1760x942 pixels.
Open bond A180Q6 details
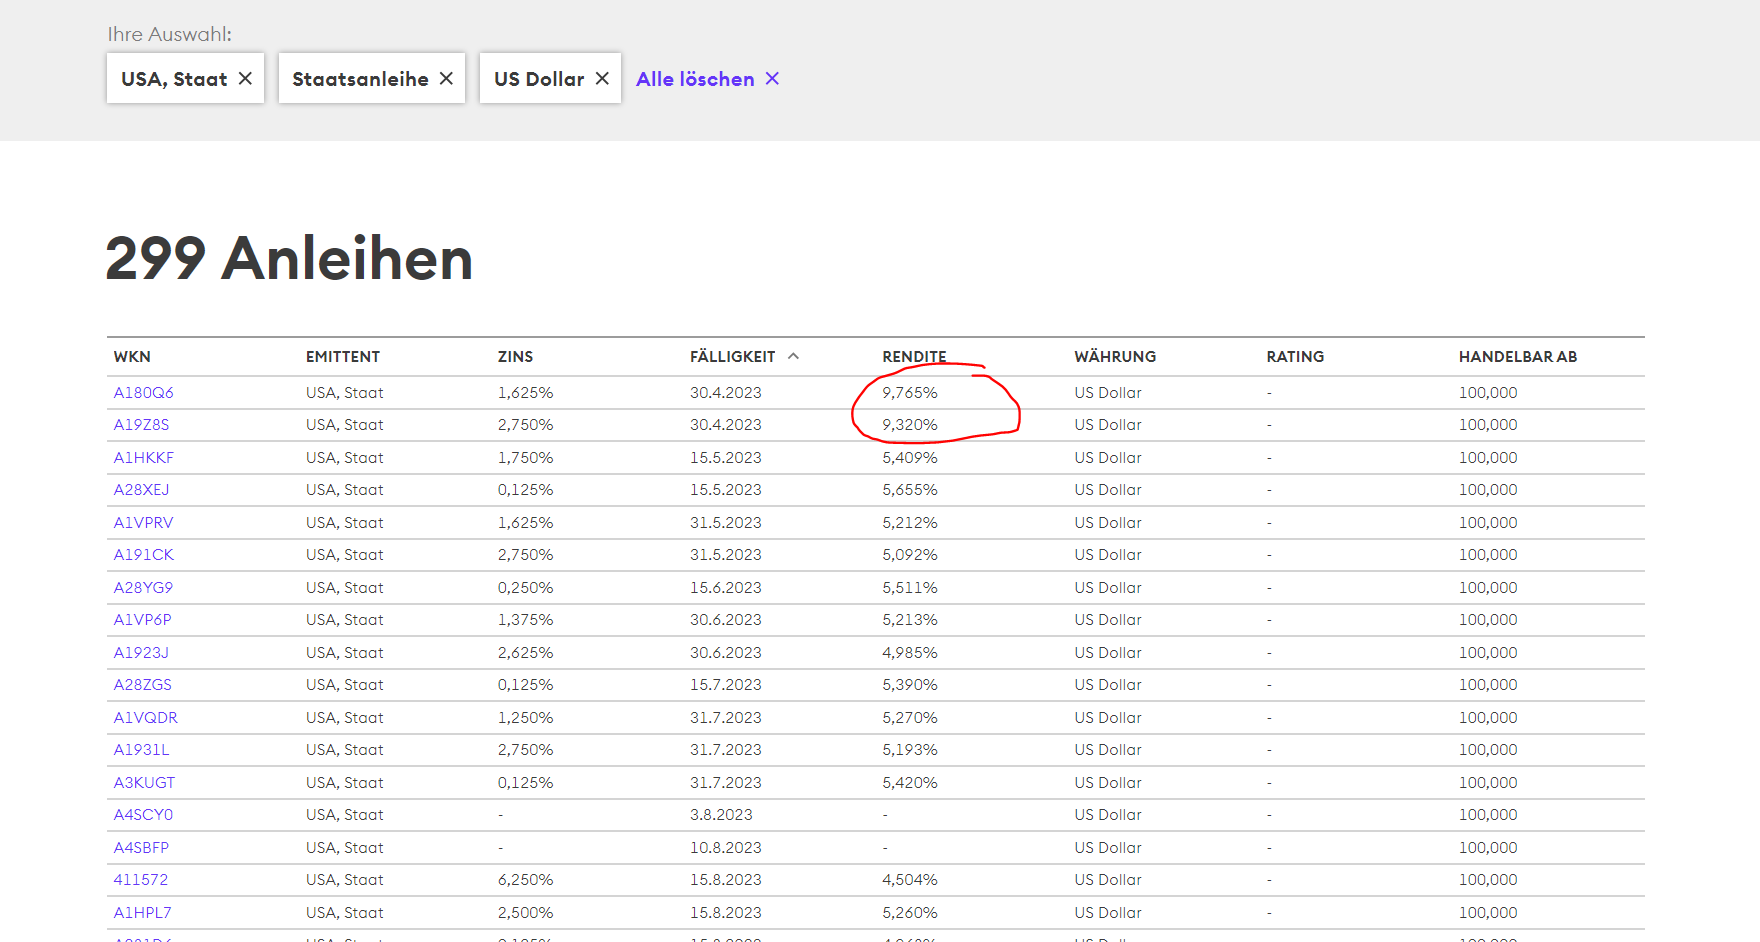143,393
